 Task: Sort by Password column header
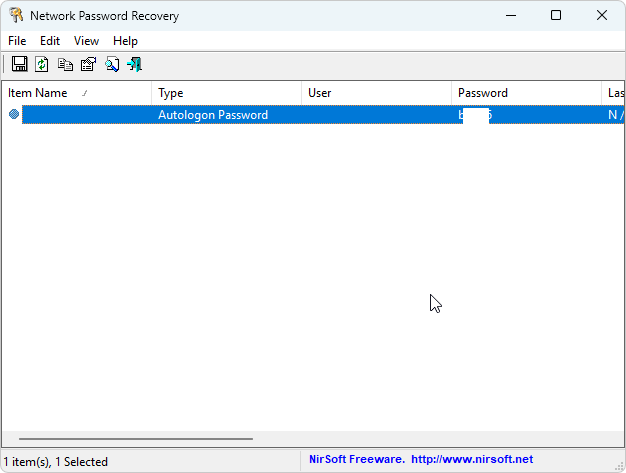tap(527, 93)
